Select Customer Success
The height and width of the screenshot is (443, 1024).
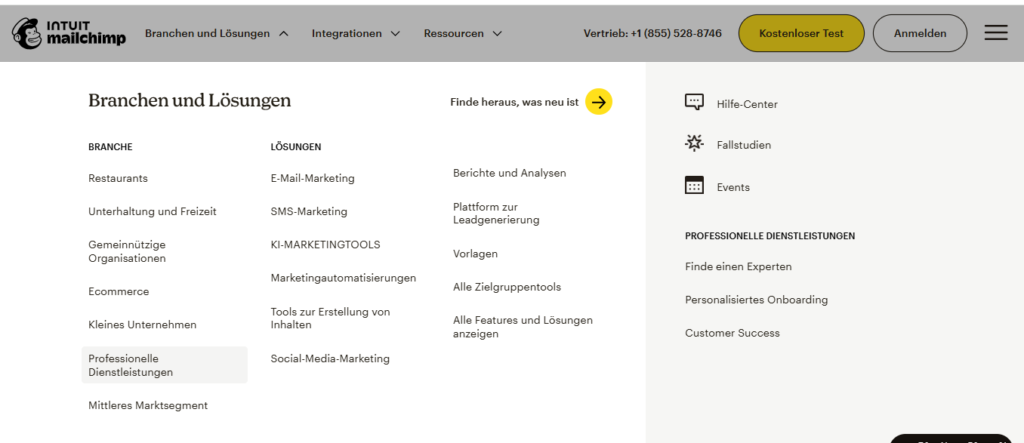coord(732,333)
